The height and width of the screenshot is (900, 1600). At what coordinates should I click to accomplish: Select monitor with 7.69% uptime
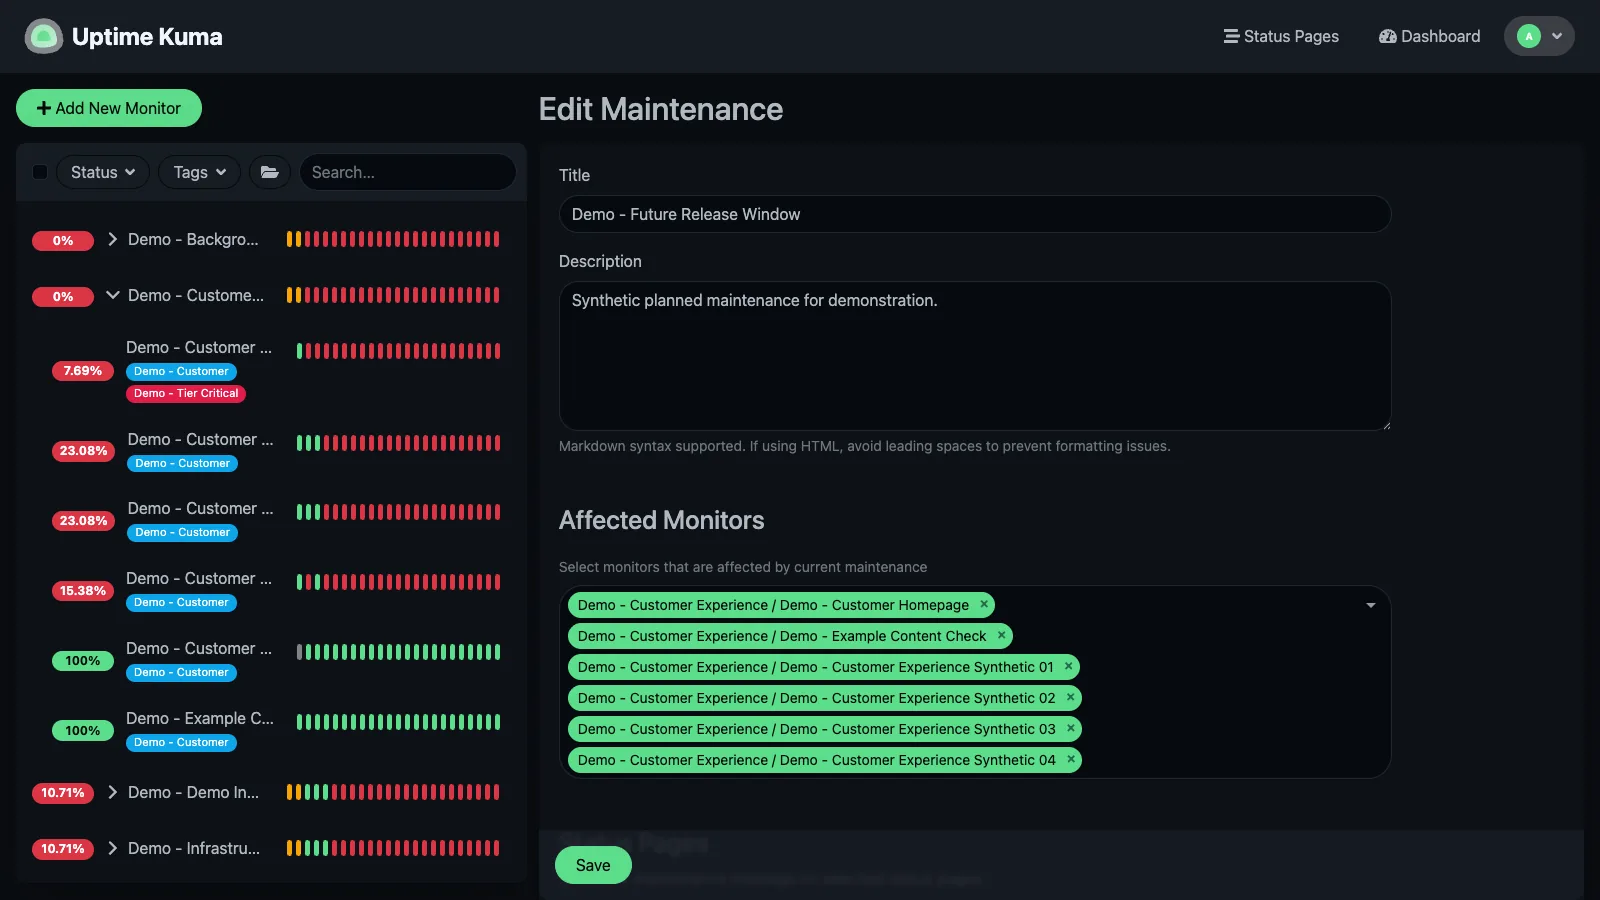pos(271,370)
